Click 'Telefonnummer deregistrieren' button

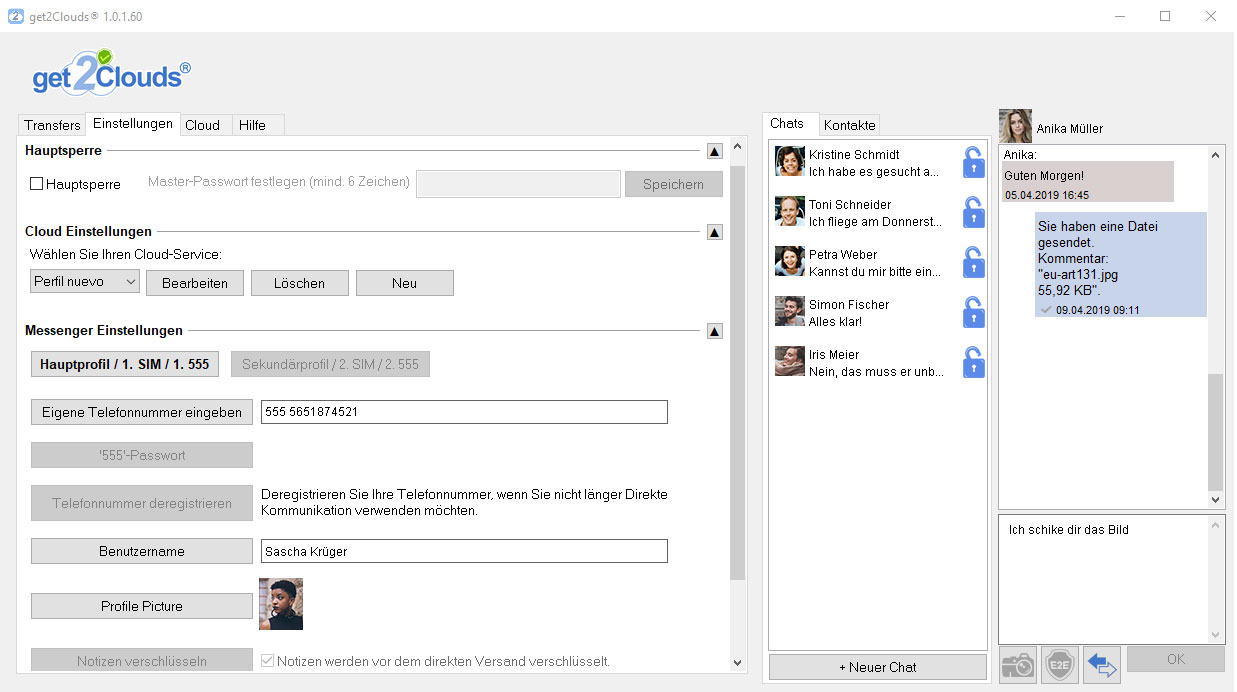pos(142,503)
